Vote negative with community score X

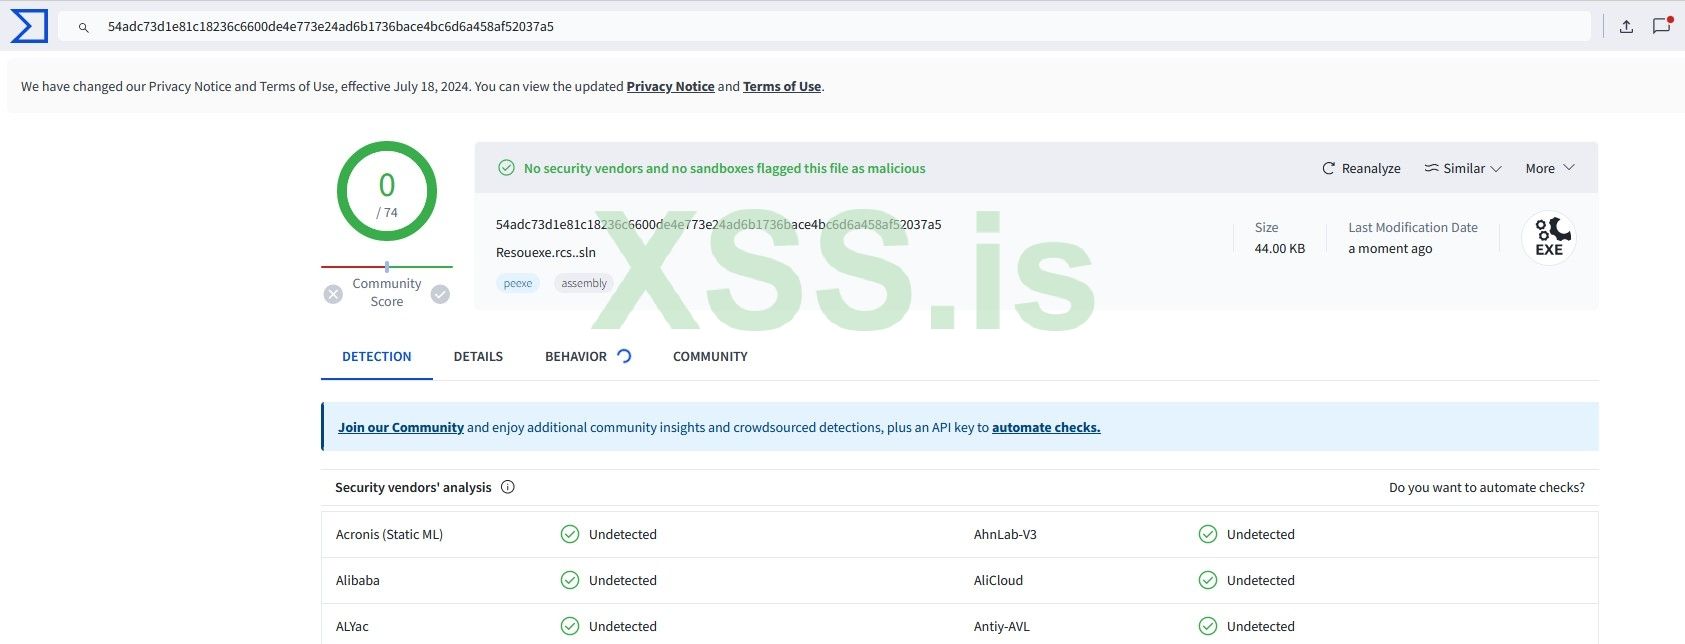333,294
